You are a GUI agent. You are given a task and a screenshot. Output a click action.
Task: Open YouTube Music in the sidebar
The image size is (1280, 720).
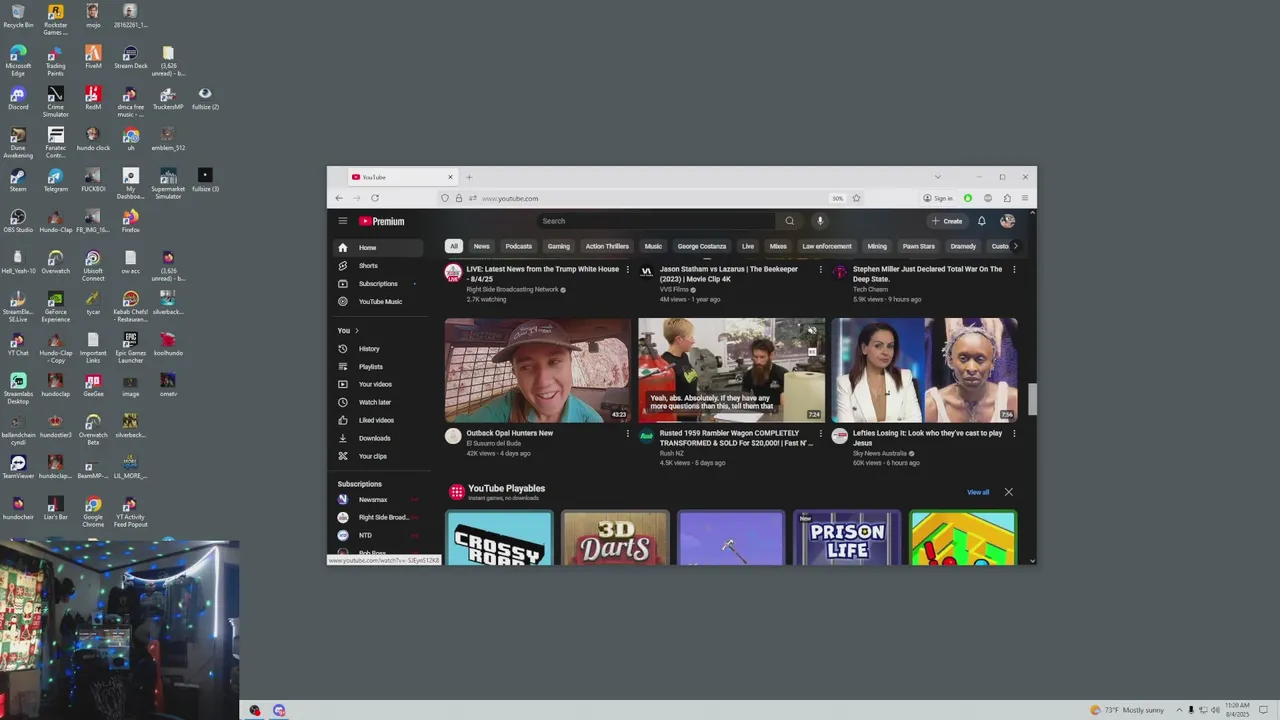pyautogui.click(x=378, y=302)
